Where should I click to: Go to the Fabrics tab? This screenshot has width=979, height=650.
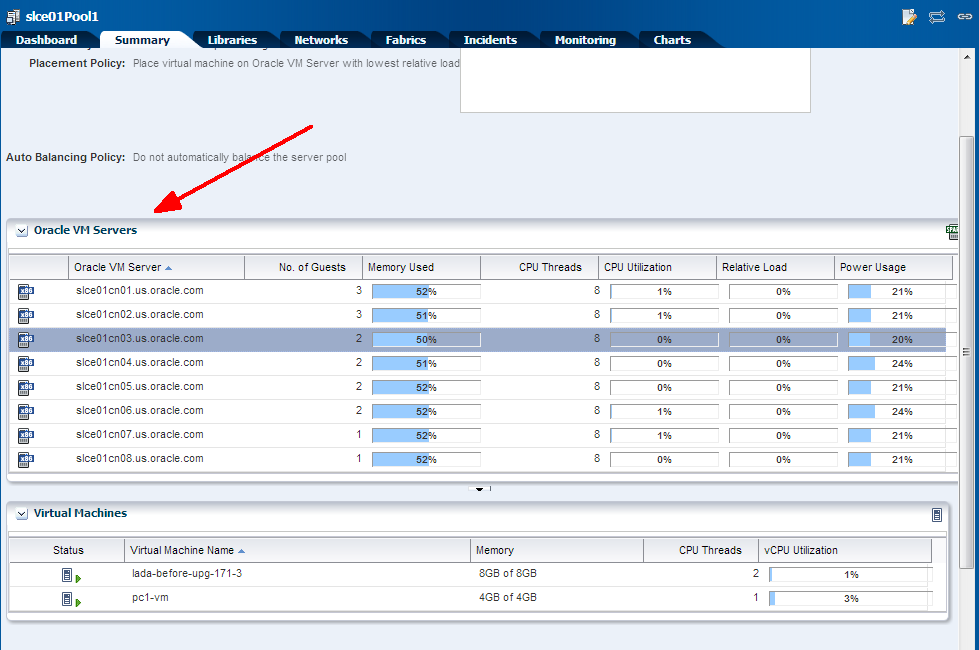pos(406,40)
